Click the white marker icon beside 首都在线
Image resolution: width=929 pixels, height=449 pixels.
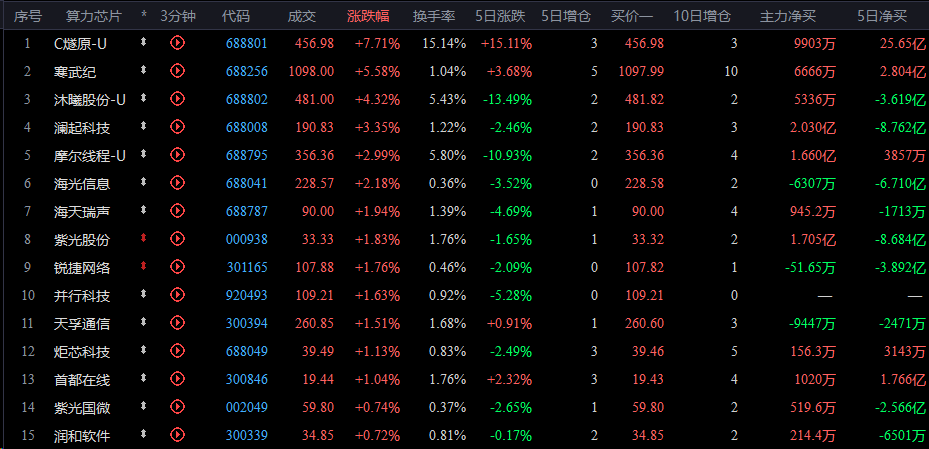tap(143, 378)
